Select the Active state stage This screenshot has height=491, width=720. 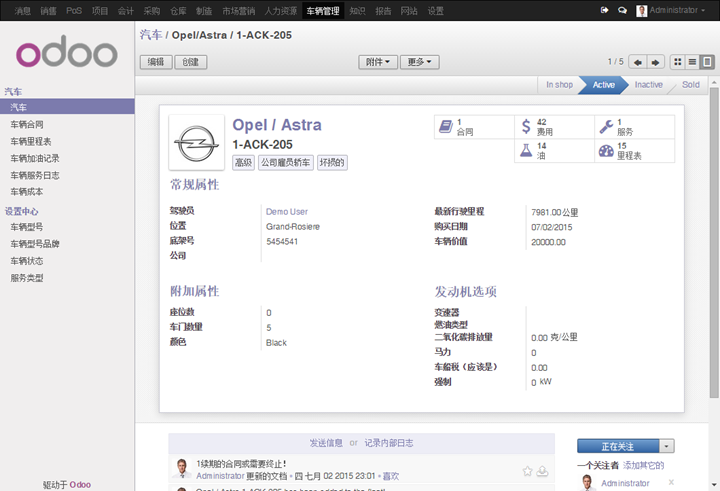tap(603, 85)
